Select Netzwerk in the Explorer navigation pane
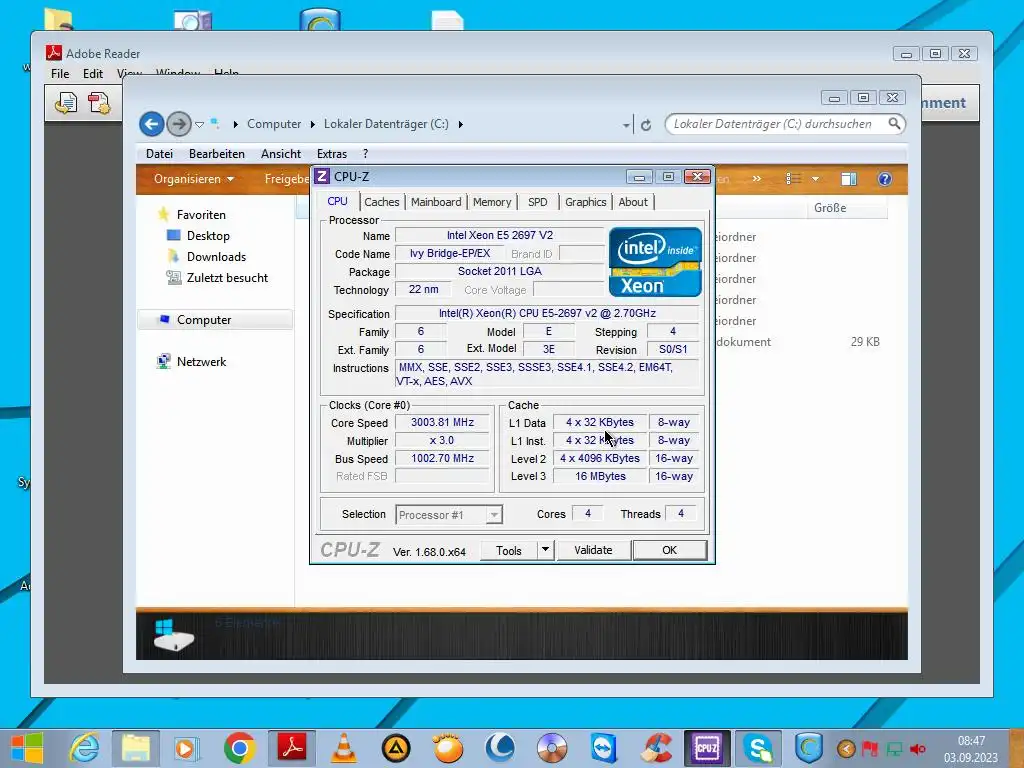 point(201,362)
